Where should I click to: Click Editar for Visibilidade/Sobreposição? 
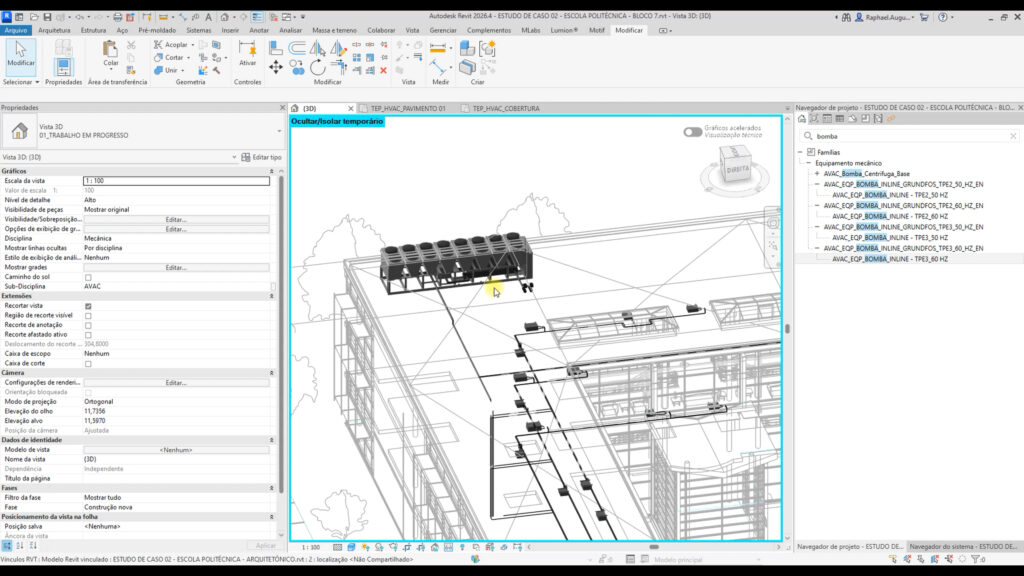tap(176, 219)
